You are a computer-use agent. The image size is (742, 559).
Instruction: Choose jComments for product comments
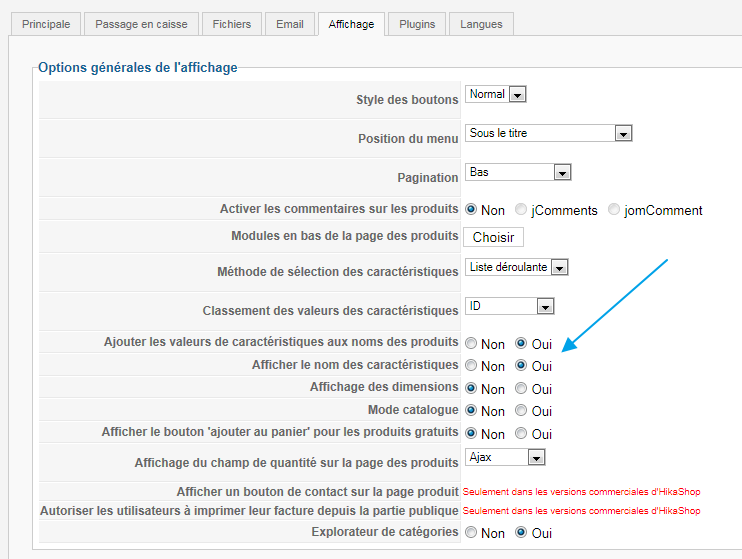point(521,209)
